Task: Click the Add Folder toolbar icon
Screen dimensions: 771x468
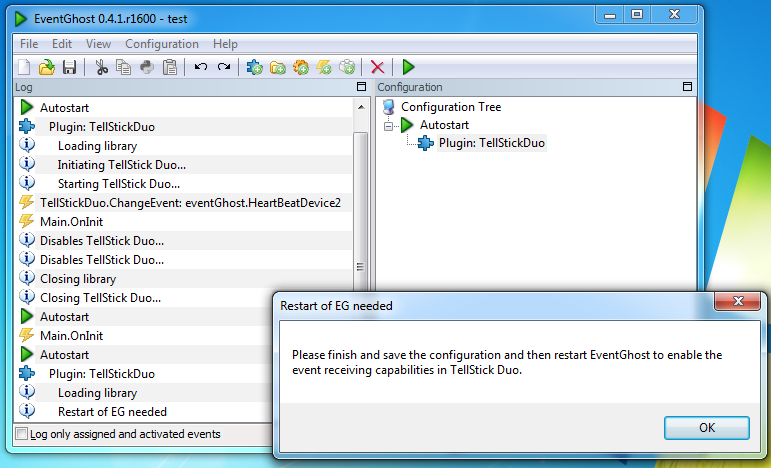Action: 277,67
